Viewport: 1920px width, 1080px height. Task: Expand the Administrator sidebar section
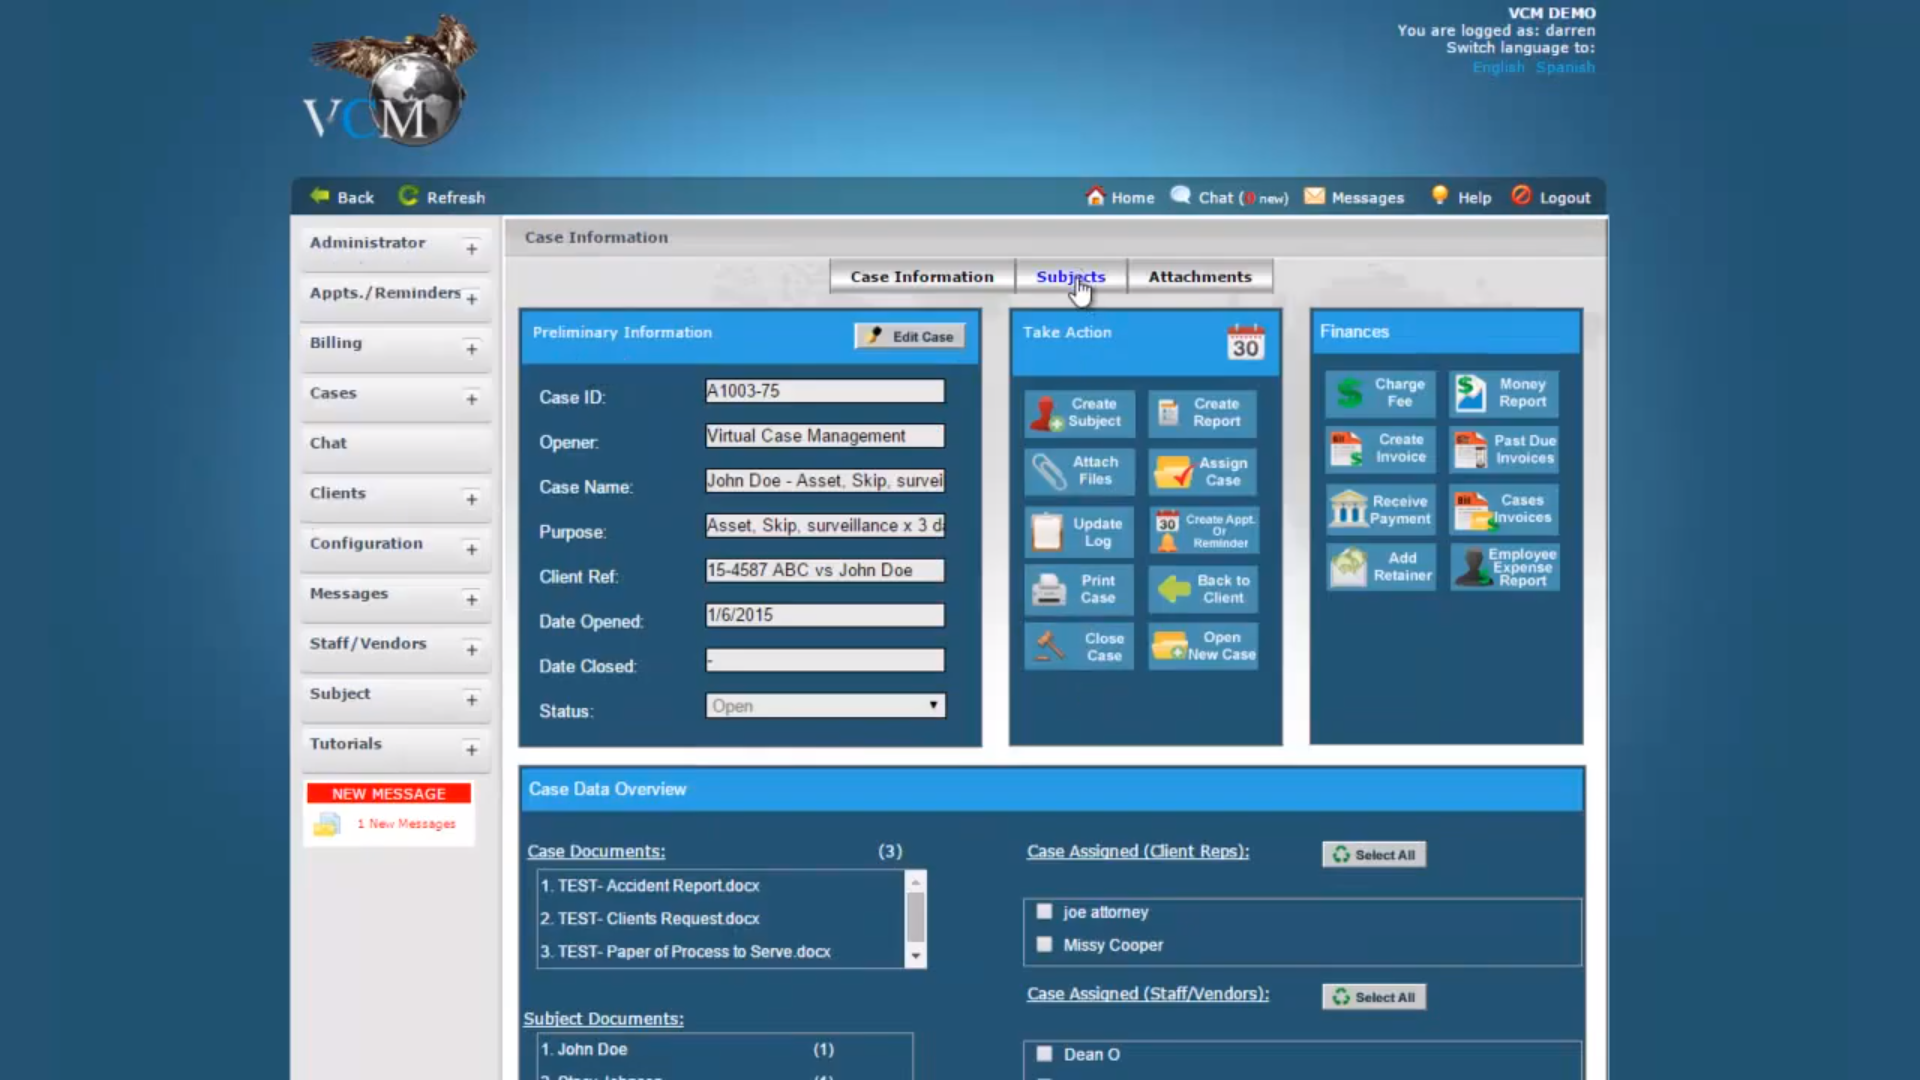click(471, 249)
